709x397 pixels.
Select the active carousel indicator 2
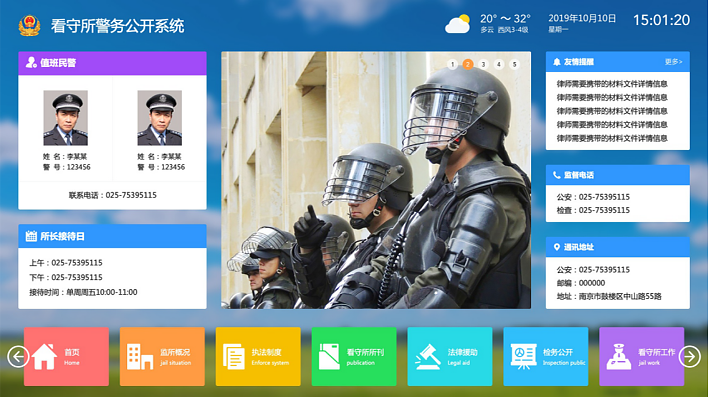pos(468,64)
